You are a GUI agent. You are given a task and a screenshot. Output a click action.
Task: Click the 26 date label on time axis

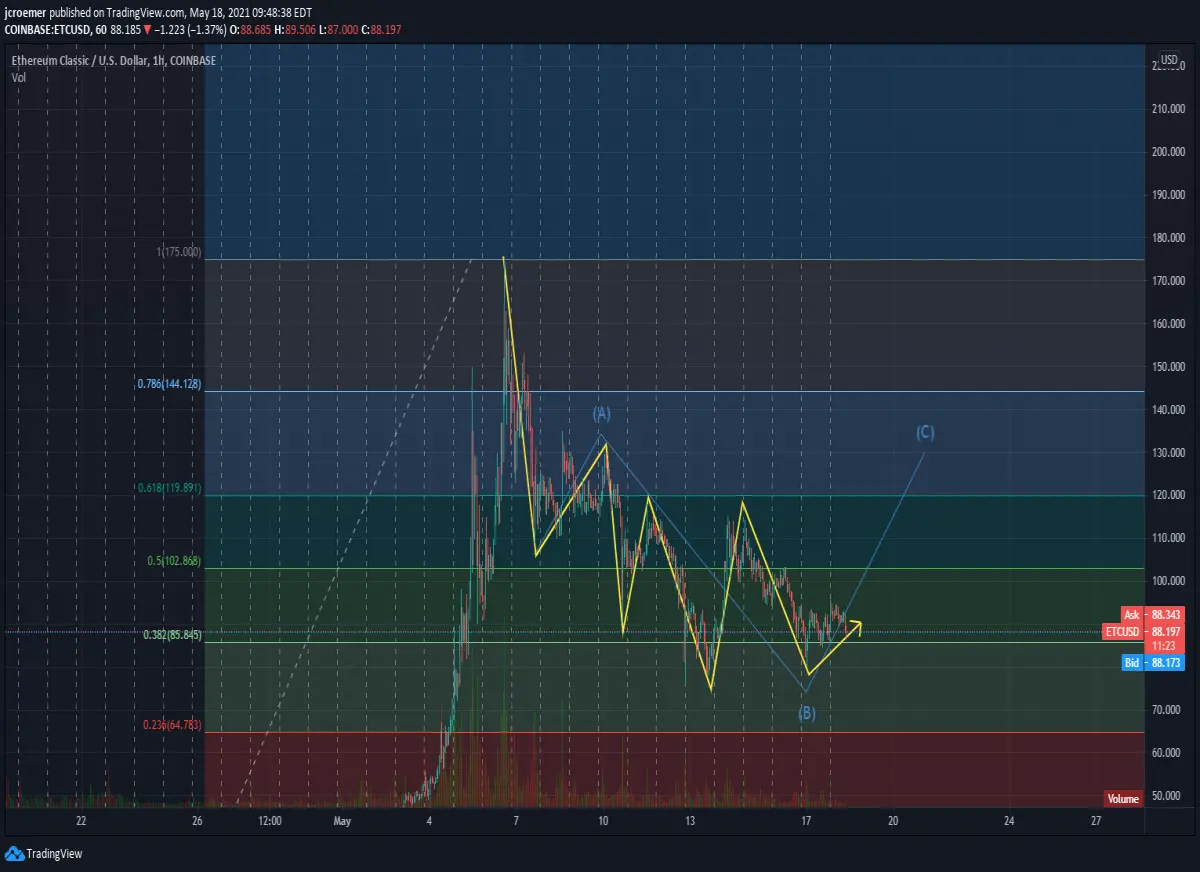click(x=197, y=822)
